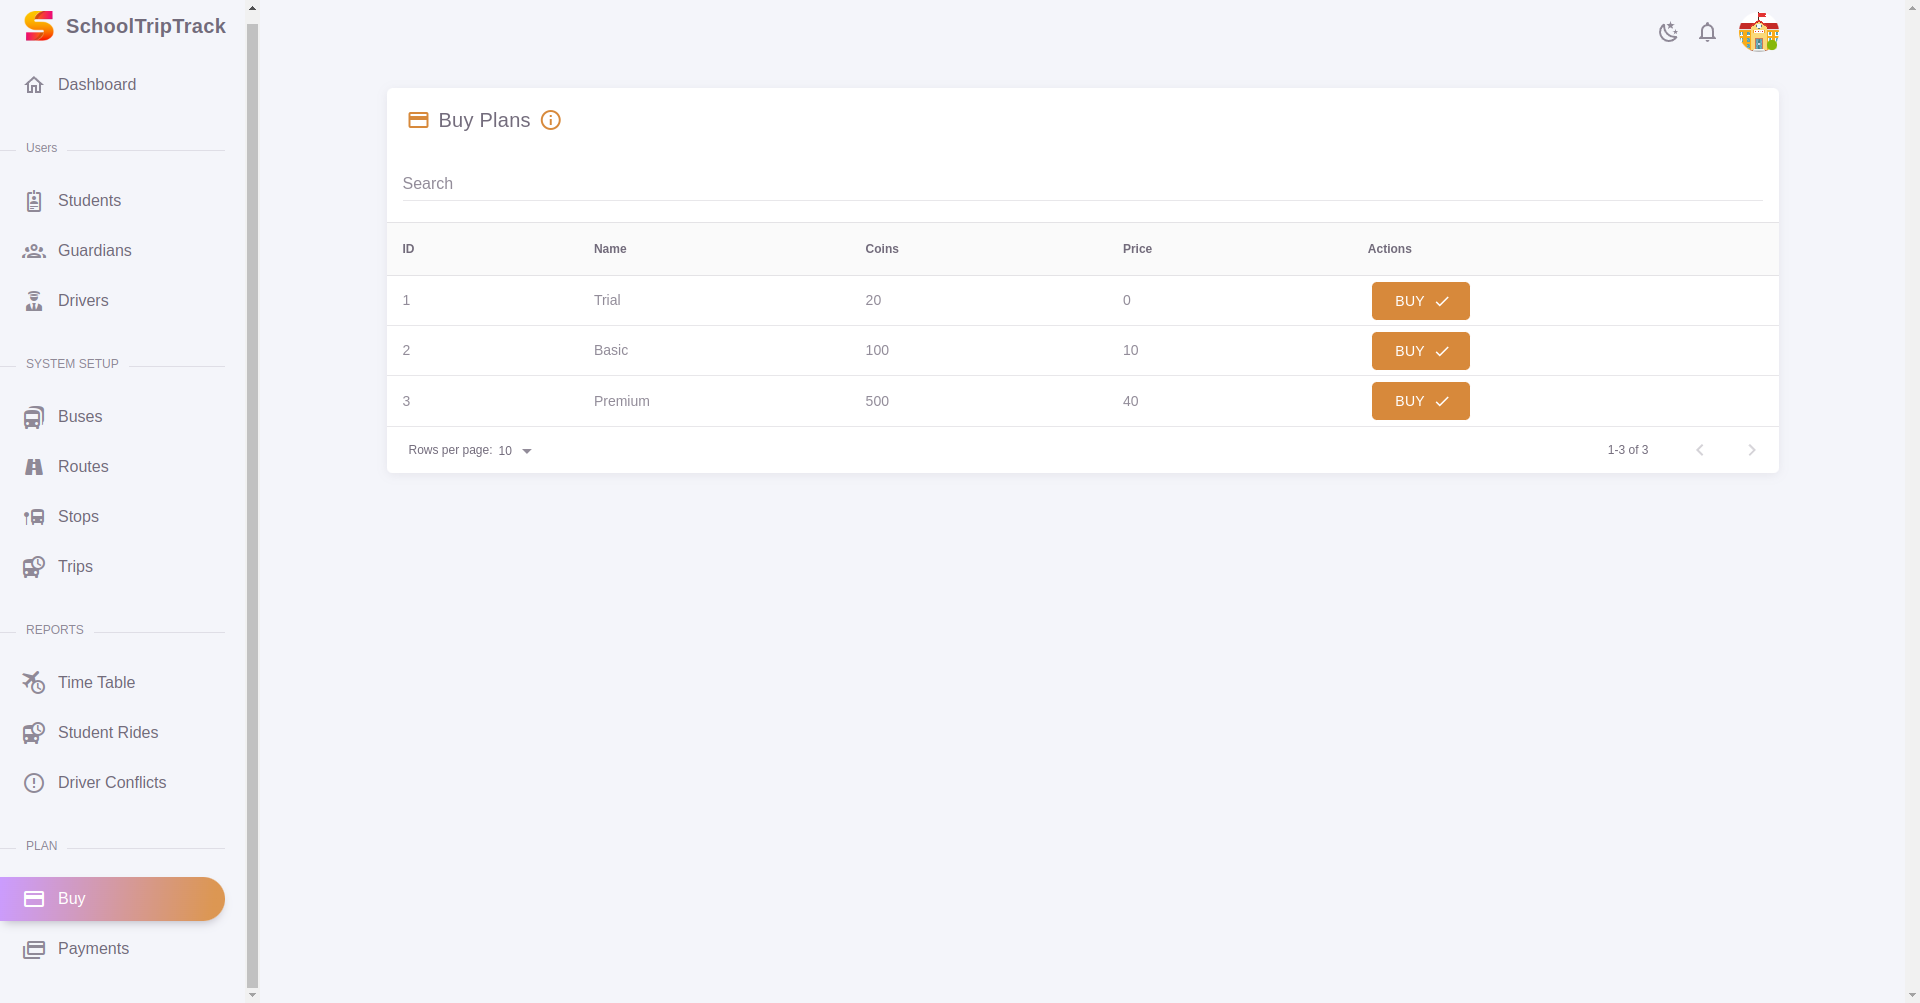Image resolution: width=1920 pixels, height=1003 pixels.
Task: Open the Drivers page via its sidebar icon
Action: coord(35,300)
